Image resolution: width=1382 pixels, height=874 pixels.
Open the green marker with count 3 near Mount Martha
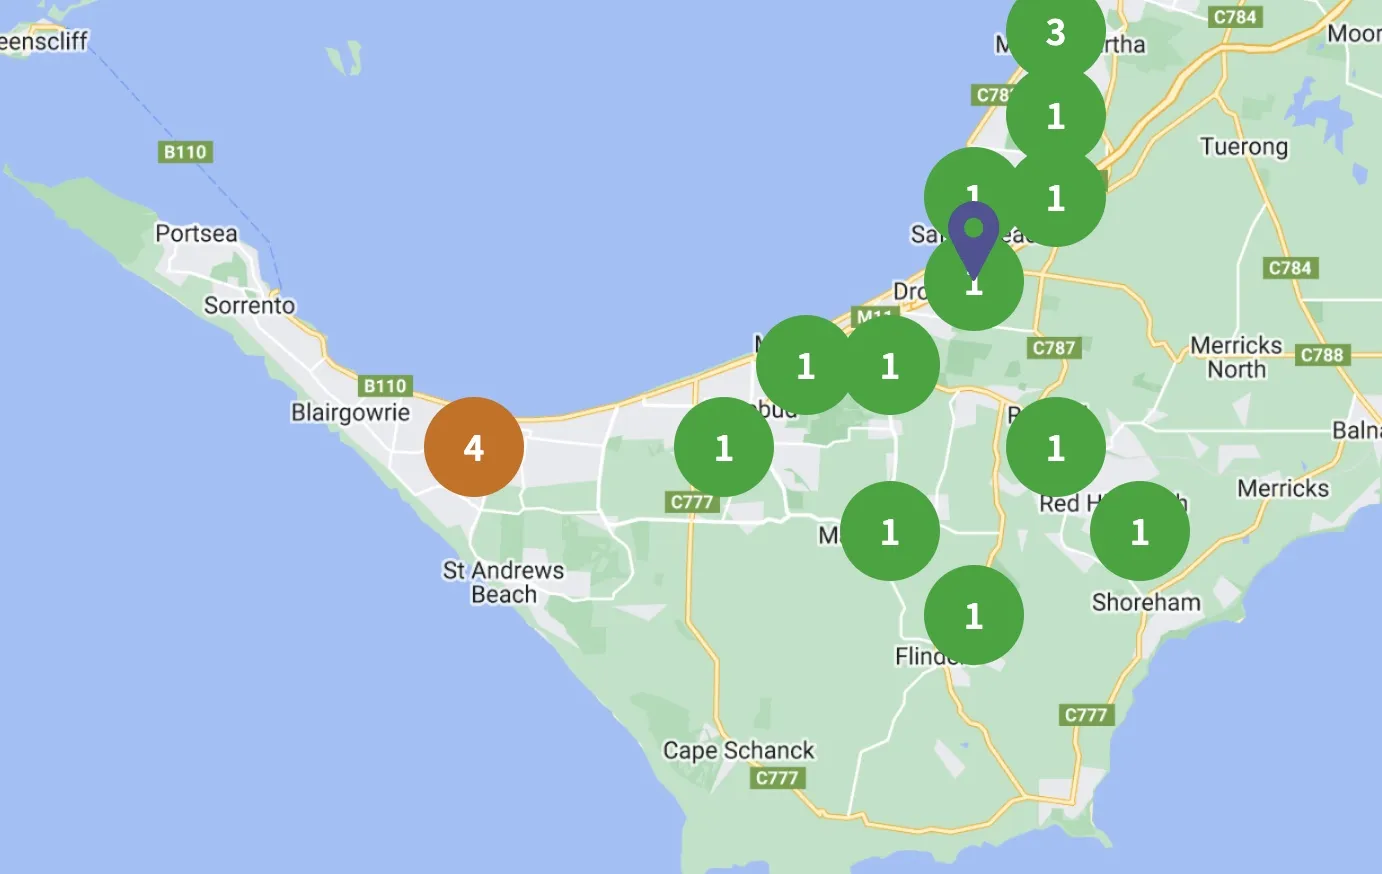1056,30
